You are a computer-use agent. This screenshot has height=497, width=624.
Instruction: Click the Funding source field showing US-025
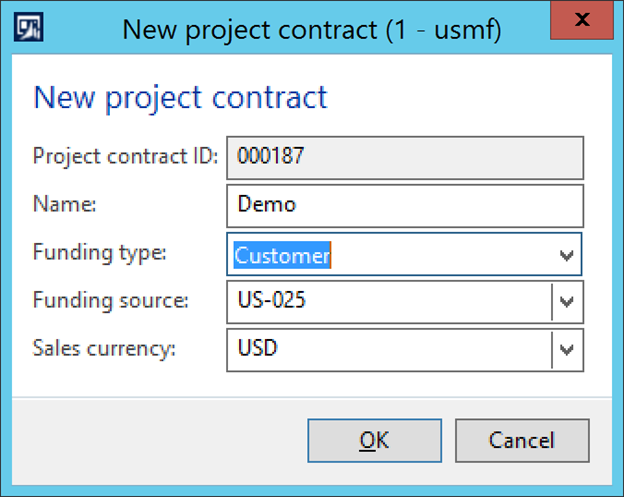click(x=390, y=300)
